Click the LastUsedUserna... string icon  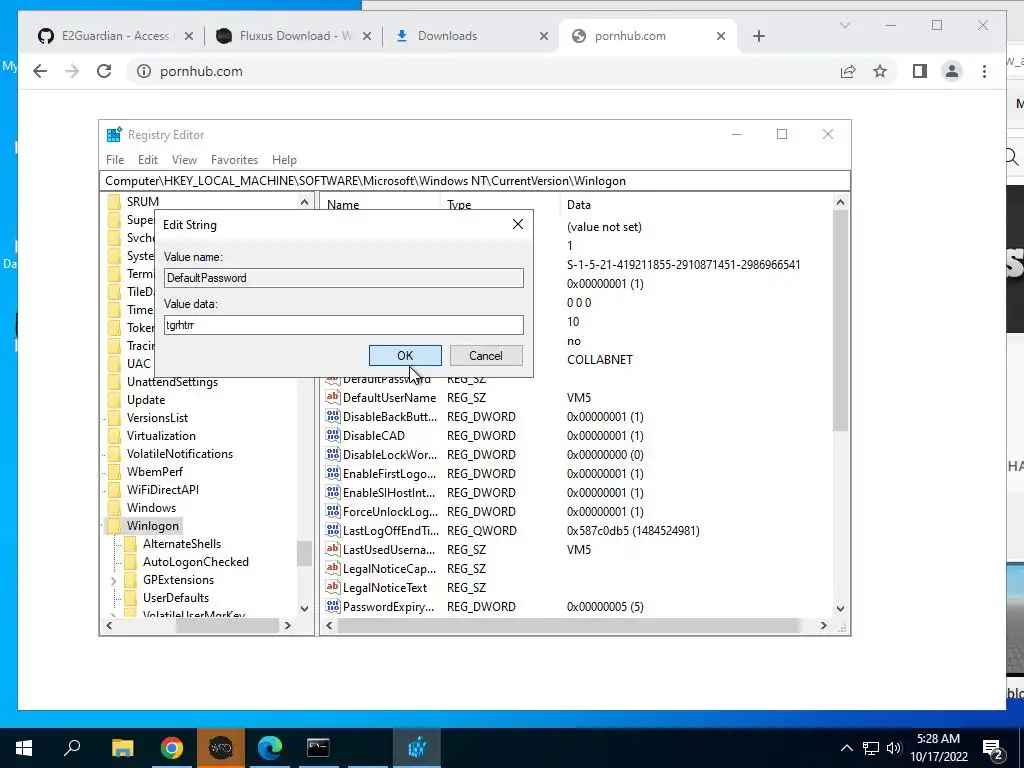(333, 549)
